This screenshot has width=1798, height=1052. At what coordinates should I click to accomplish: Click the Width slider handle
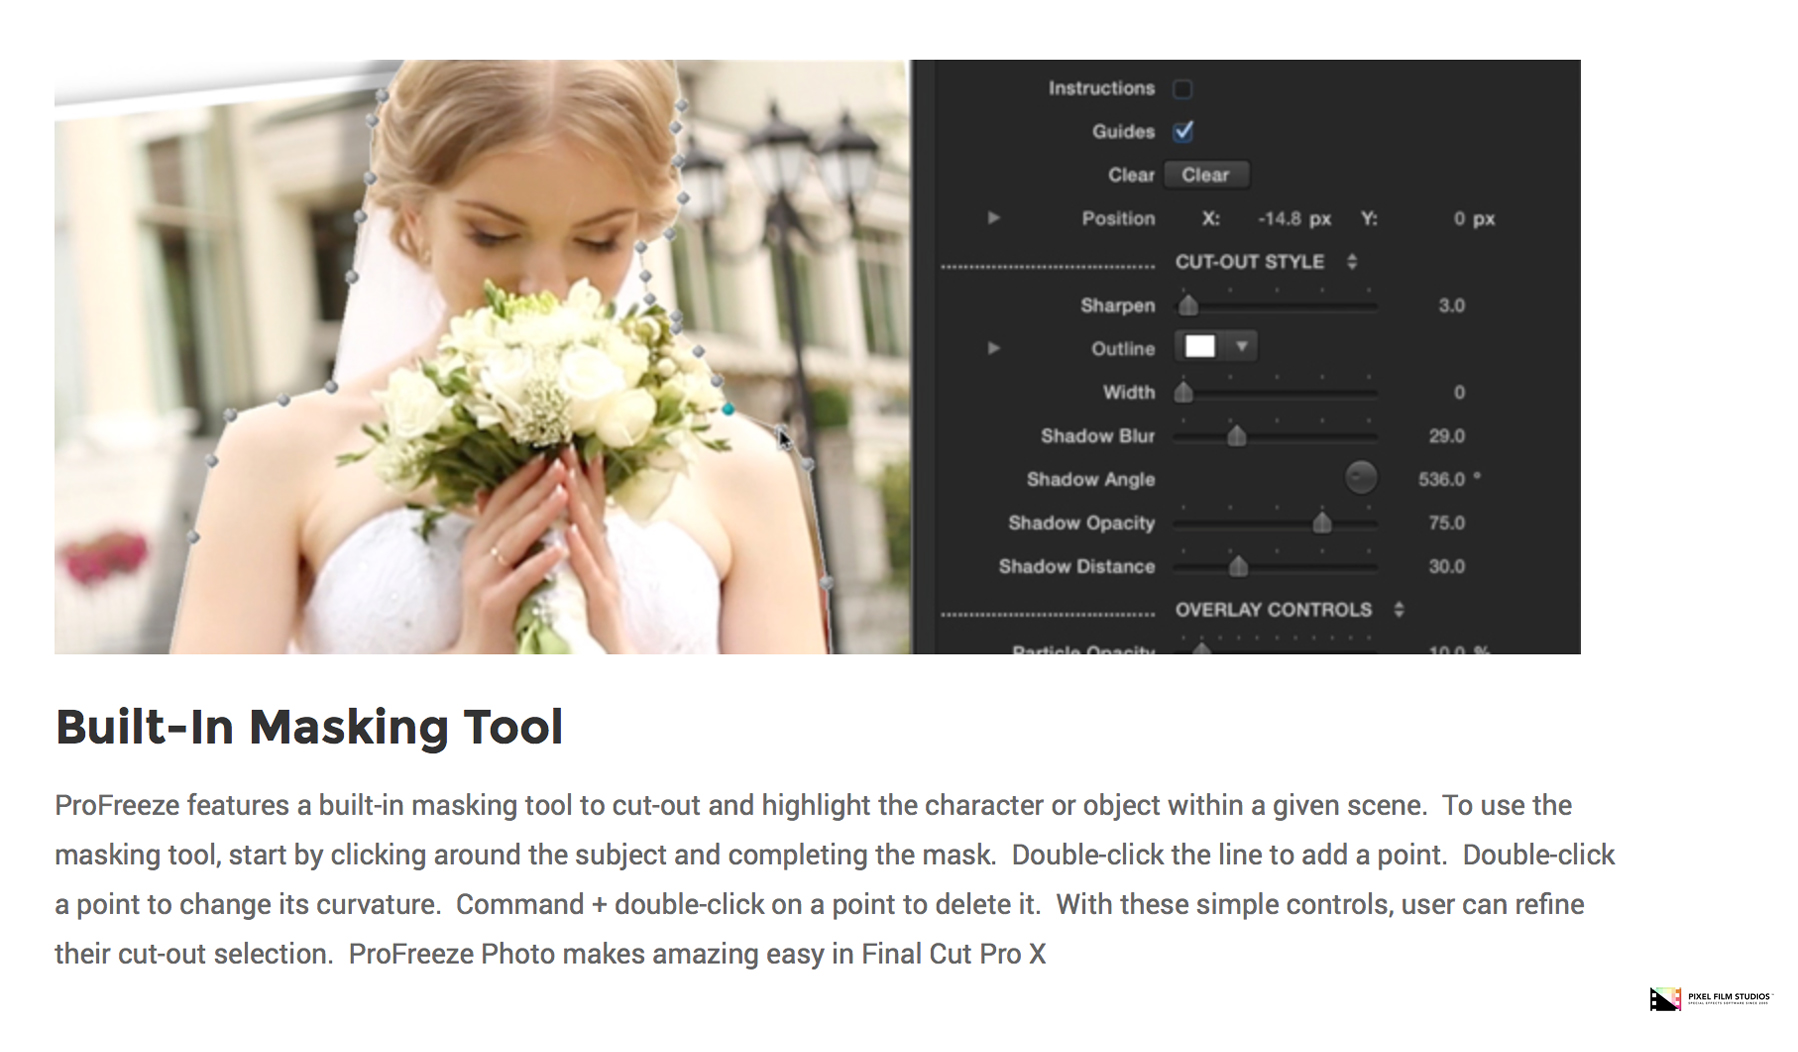point(1184,393)
